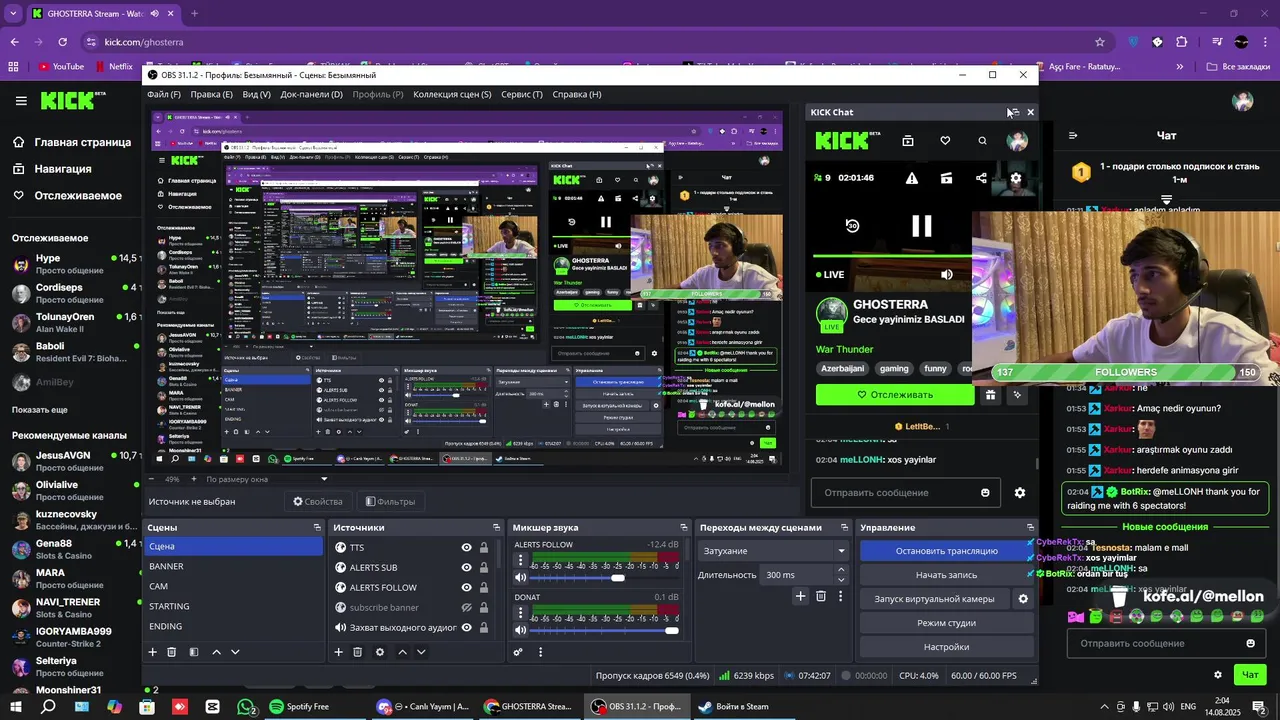Pop out the Сцены dock panel

click(317, 528)
